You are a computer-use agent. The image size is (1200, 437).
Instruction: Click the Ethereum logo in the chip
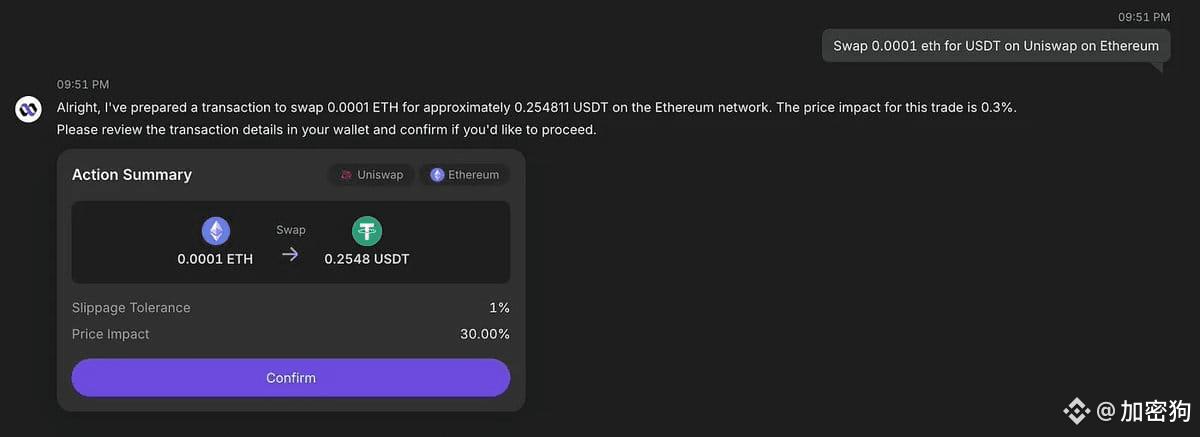pos(437,175)
